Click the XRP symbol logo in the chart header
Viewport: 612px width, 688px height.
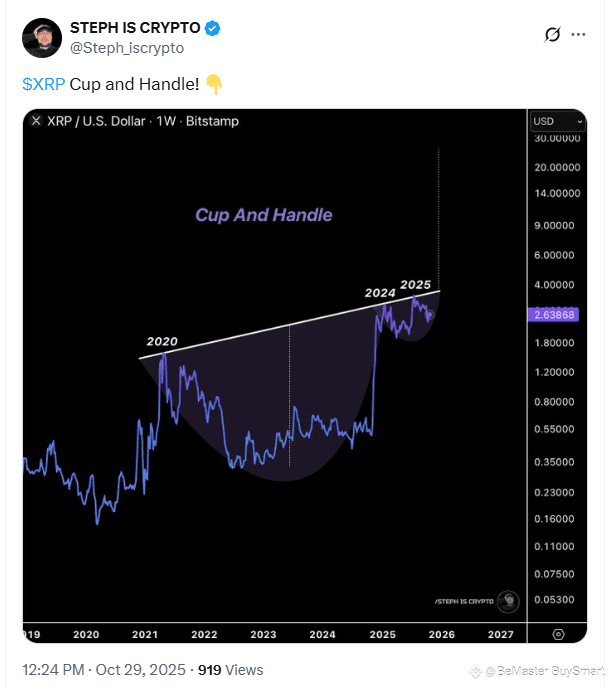pos(37,121)
